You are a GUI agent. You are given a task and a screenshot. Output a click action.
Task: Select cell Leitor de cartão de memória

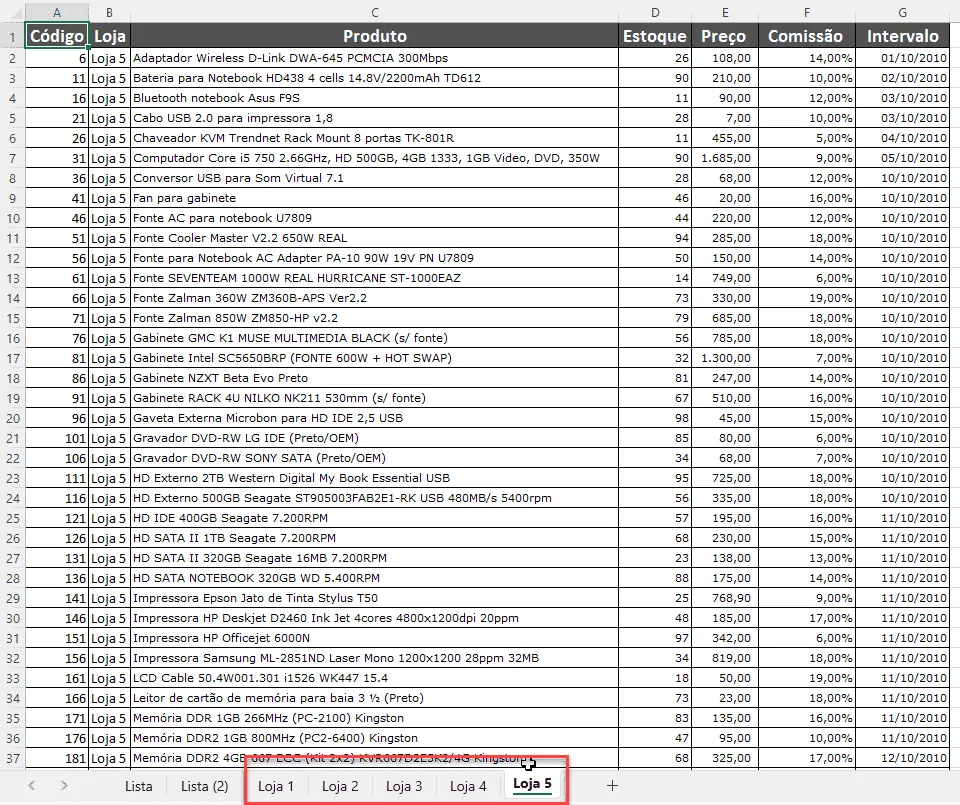coord(375,698)
